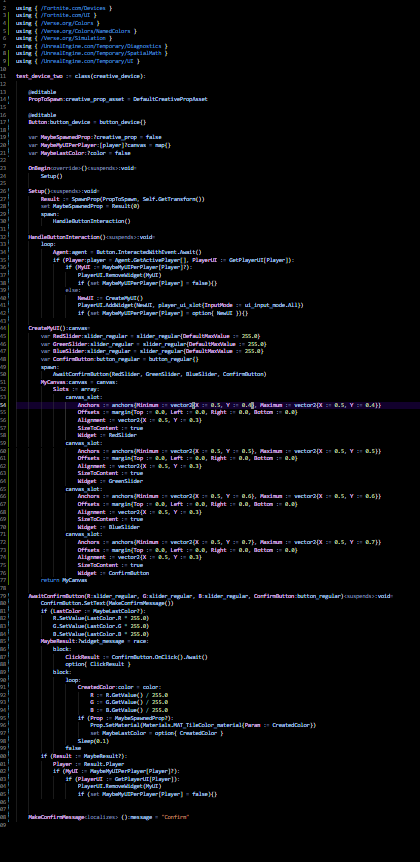The width and height of the screenshot is (420, 862).
Task: Click the 'if (Result := MaybeResult?):' line
Action: pyautogui.click(x=84, y=756)
